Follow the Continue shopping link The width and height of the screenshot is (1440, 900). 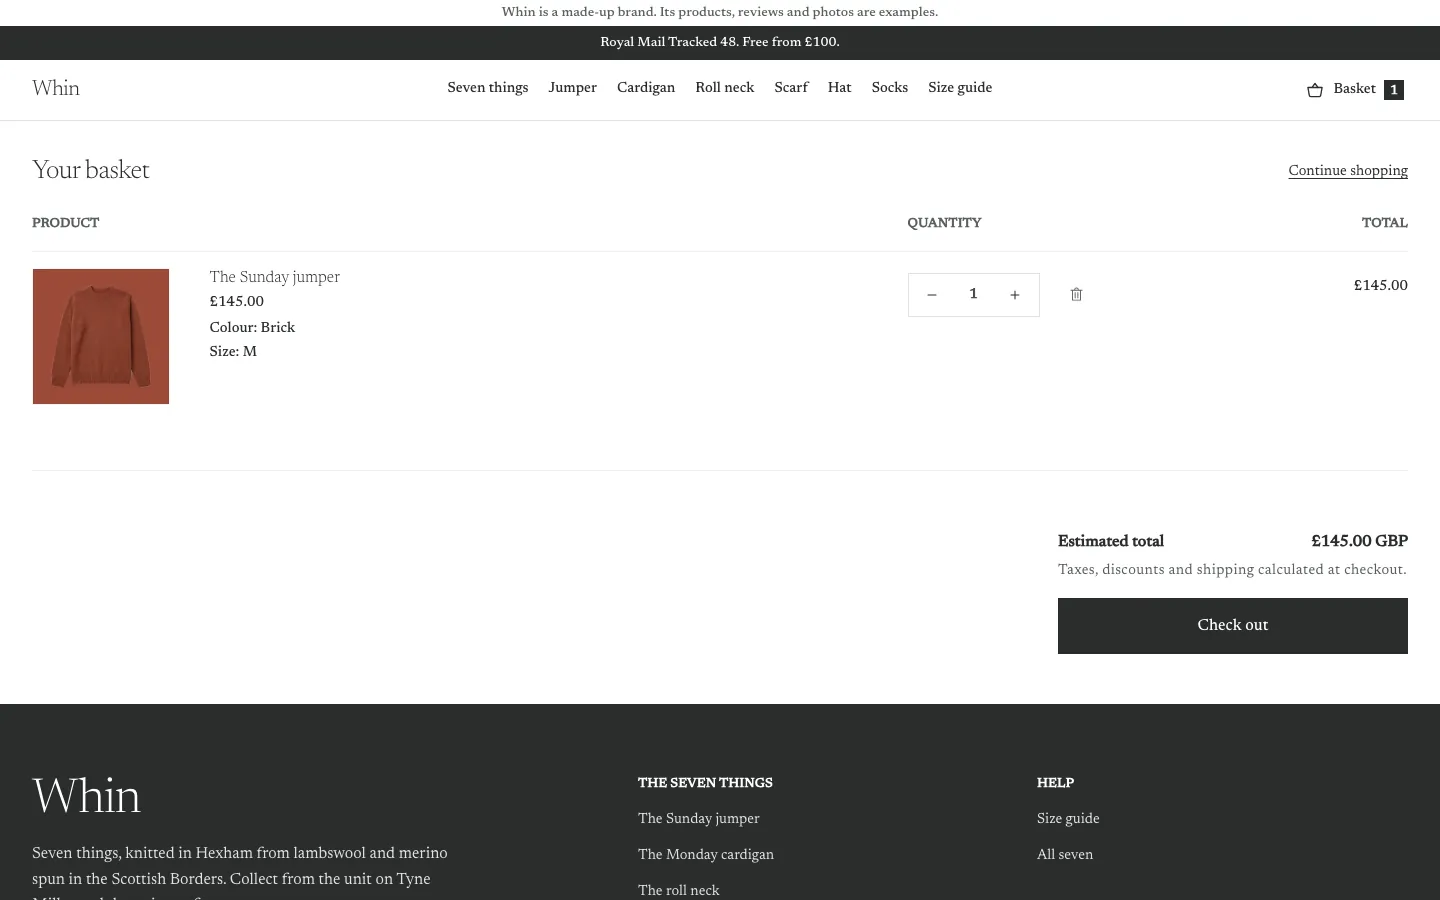(x=1348, y=170)
